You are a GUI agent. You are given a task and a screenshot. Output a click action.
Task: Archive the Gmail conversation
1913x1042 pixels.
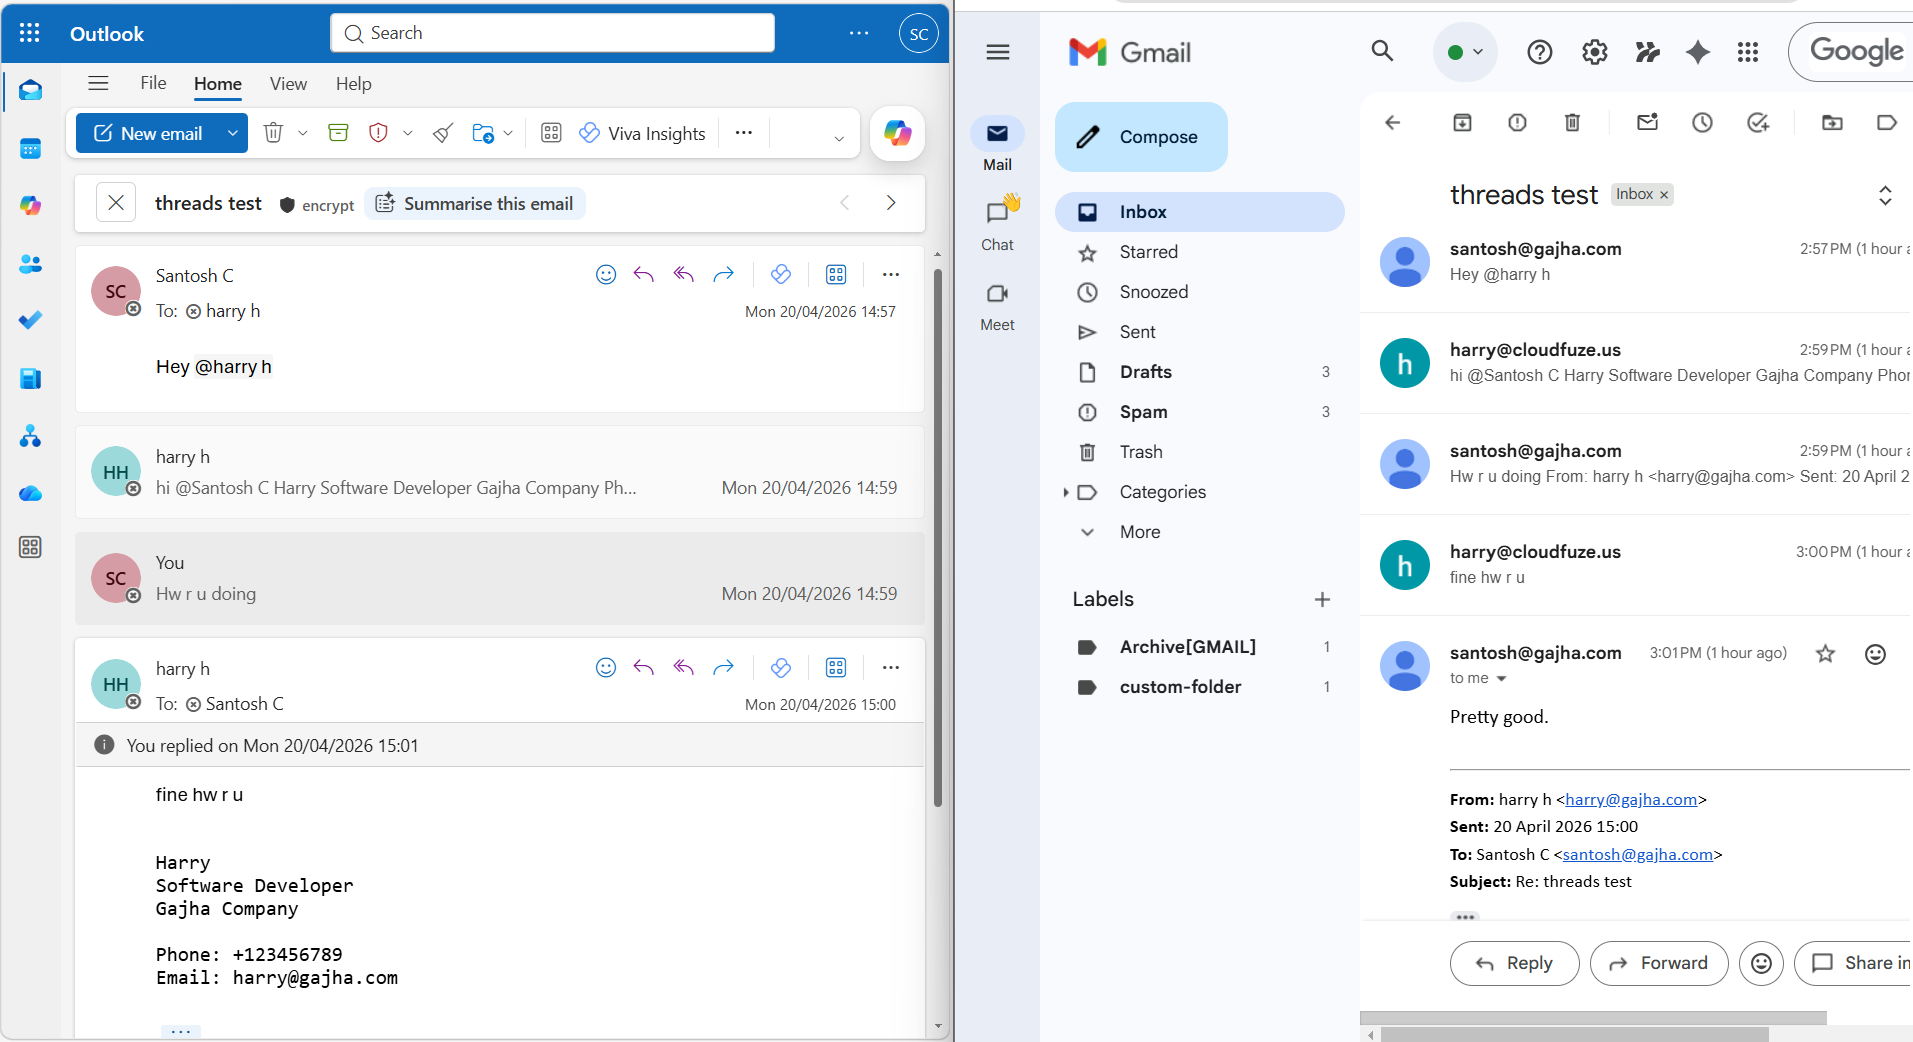[x=1462, y=122]
